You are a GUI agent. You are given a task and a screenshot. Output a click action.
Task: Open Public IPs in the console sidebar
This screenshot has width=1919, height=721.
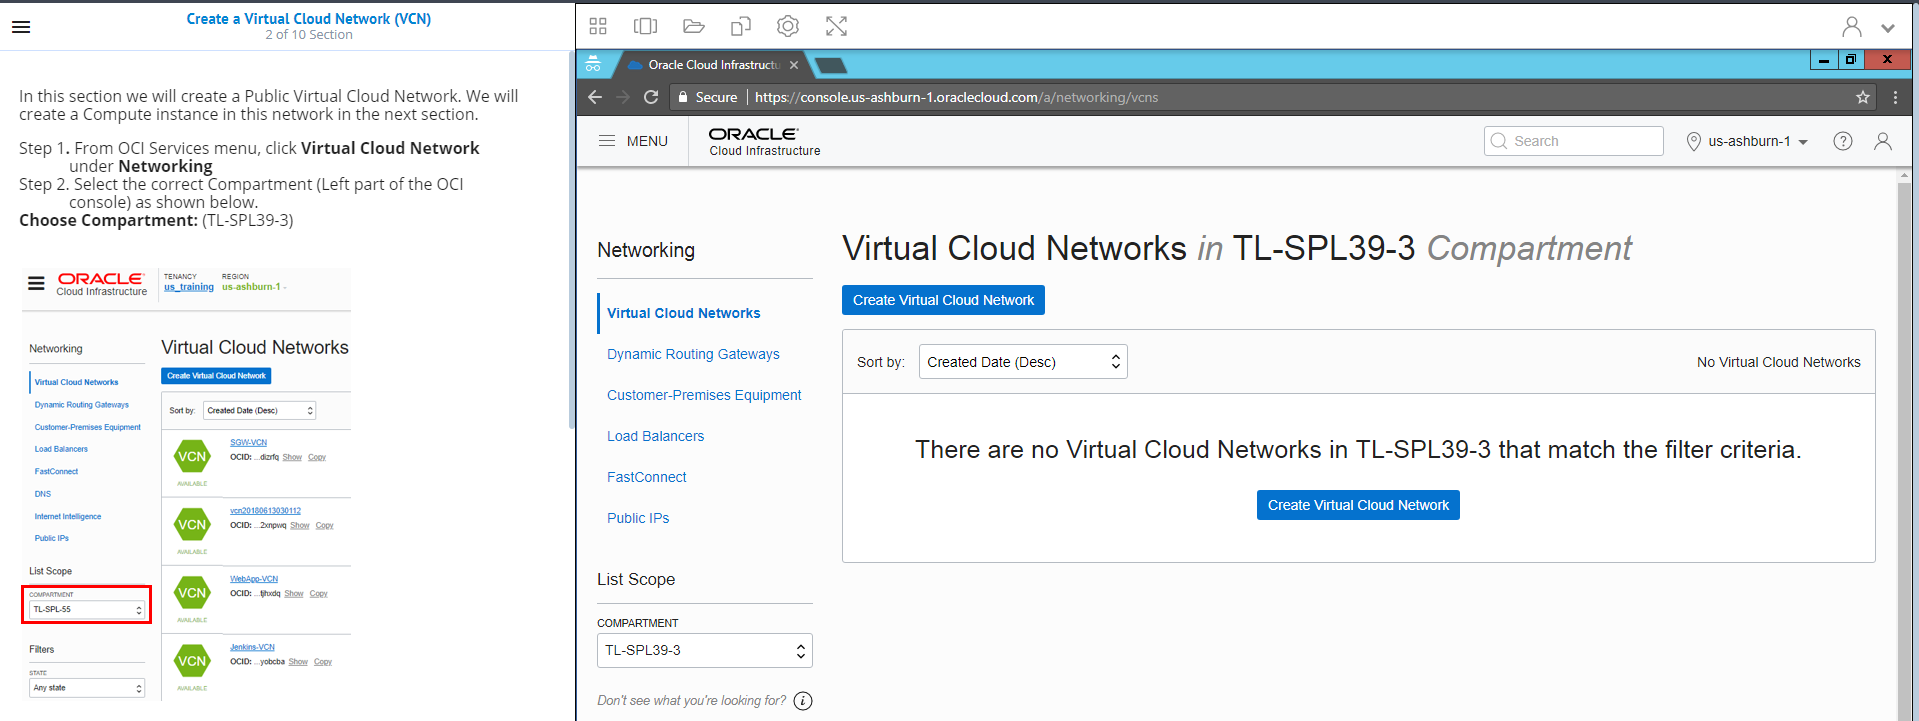coord(638,518)
